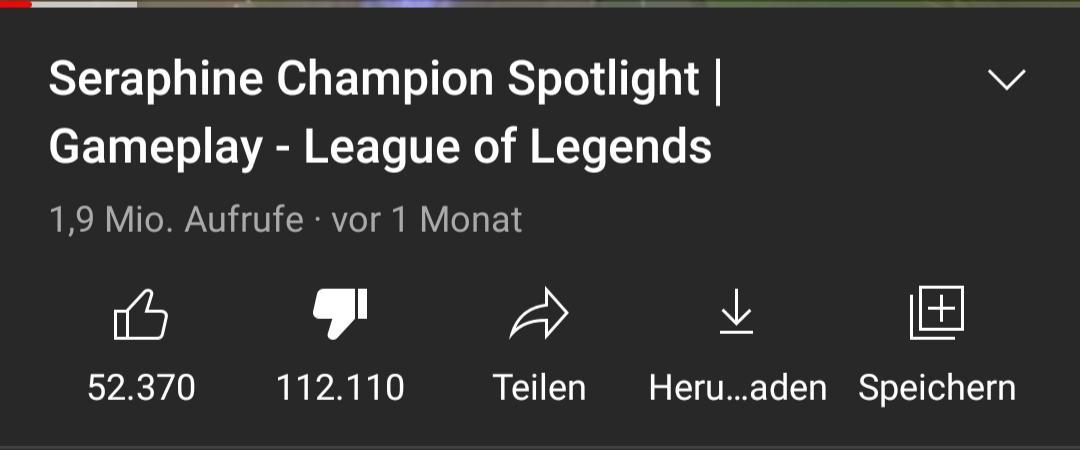Expand video description with chevron arrow

[1006, 79]
